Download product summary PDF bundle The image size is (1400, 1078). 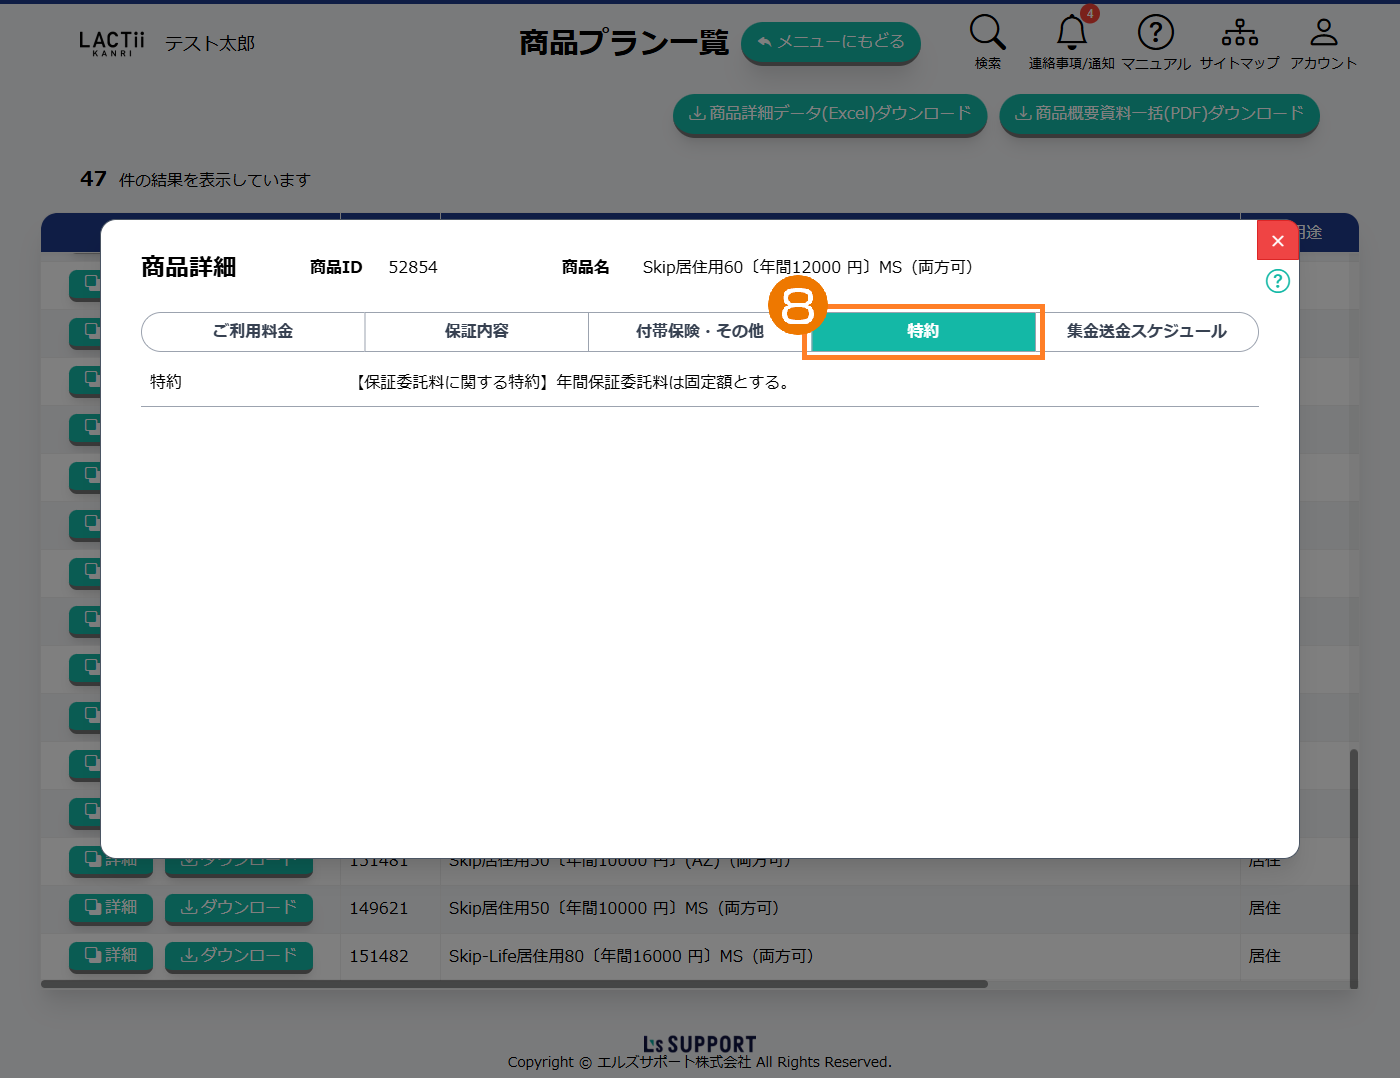point(1159,114)
